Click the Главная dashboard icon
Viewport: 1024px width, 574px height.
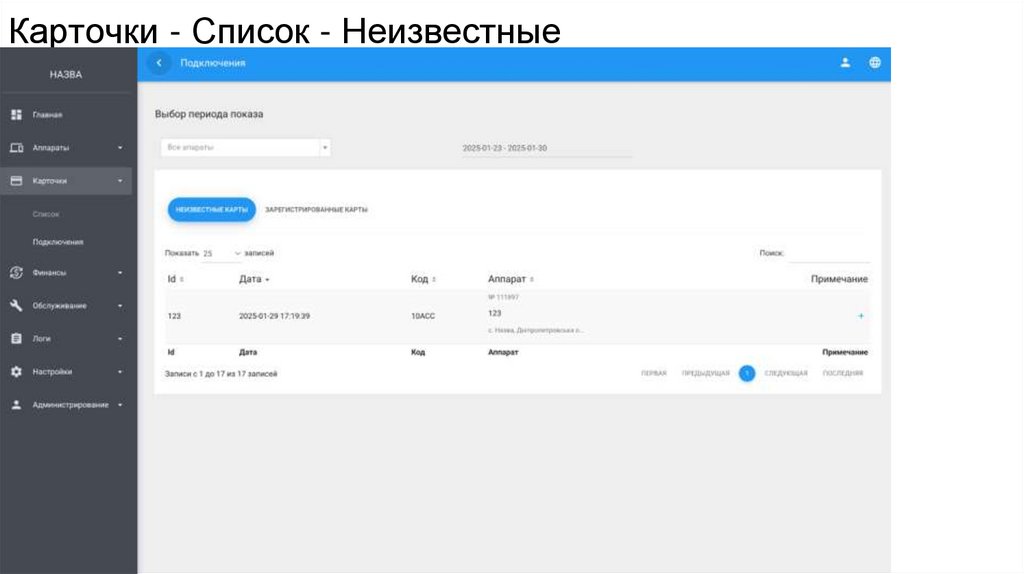[16, 115]
